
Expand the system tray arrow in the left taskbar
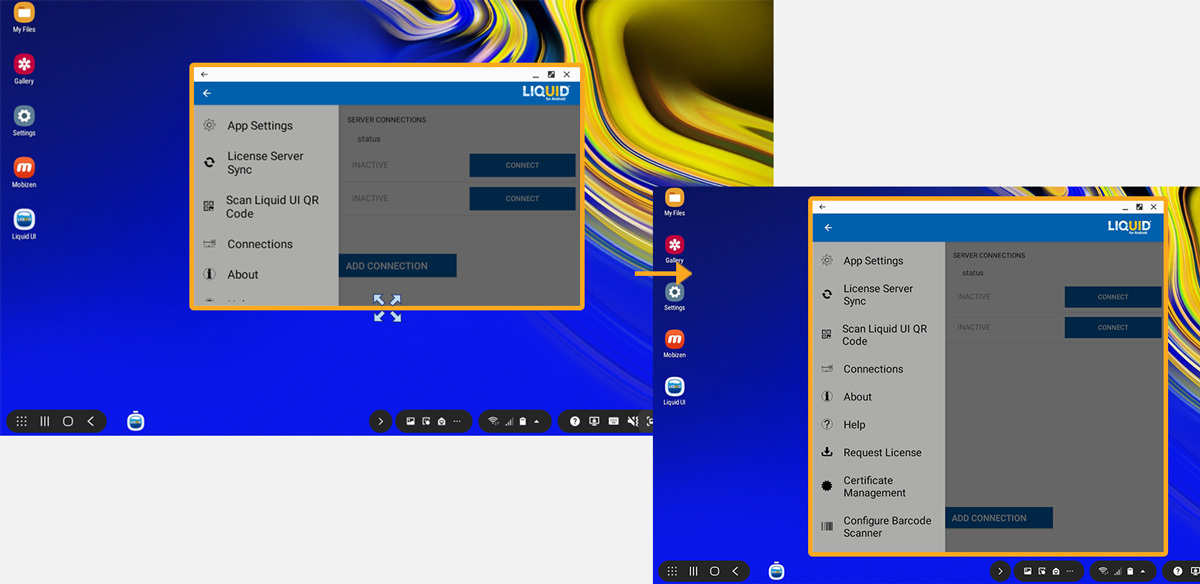click(537, 422)
